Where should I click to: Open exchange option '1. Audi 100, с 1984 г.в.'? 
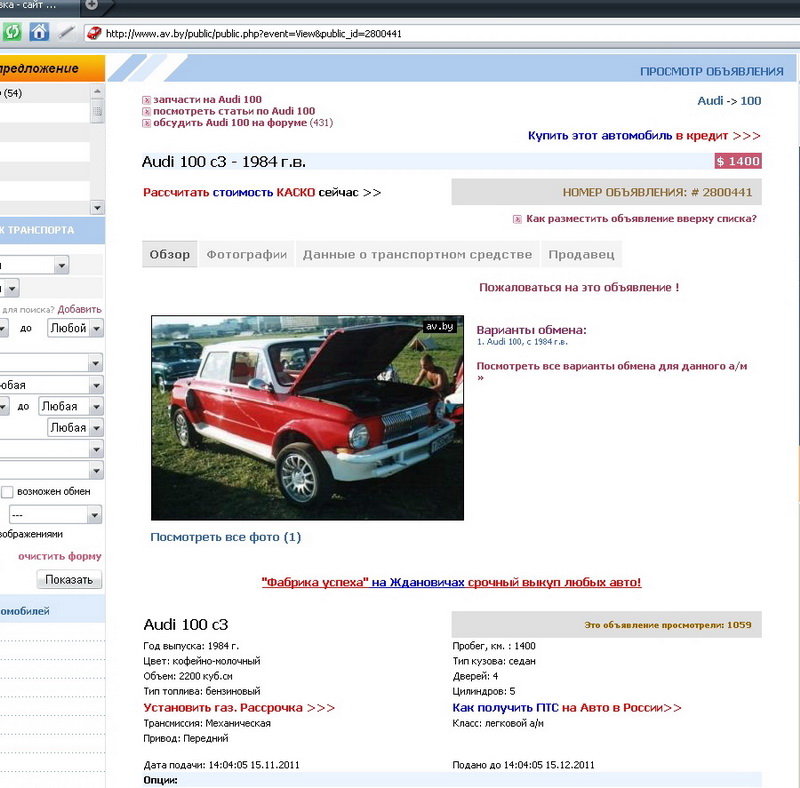pos(522,342)
